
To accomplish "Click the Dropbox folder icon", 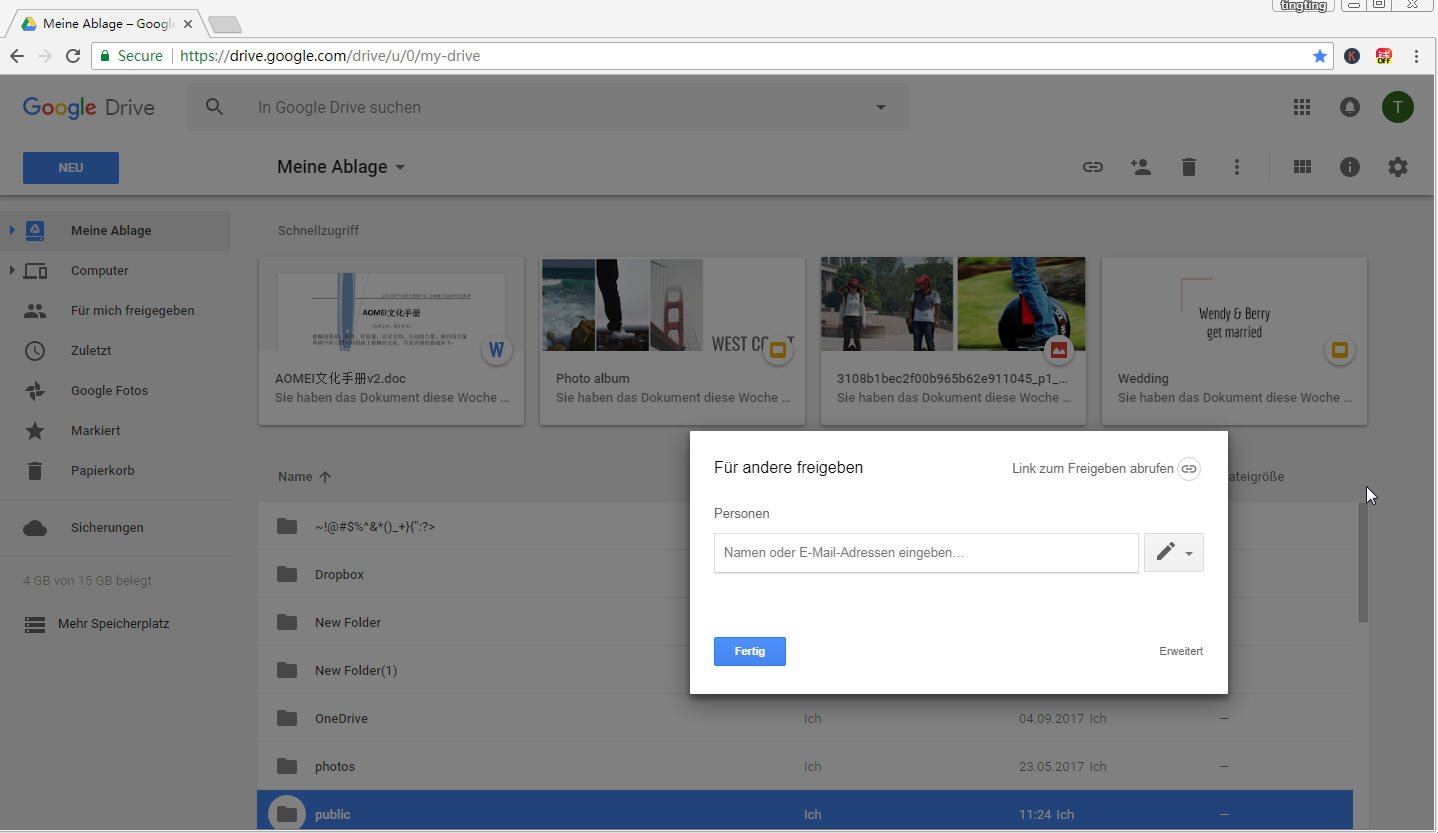I will [x=287, y=574].
